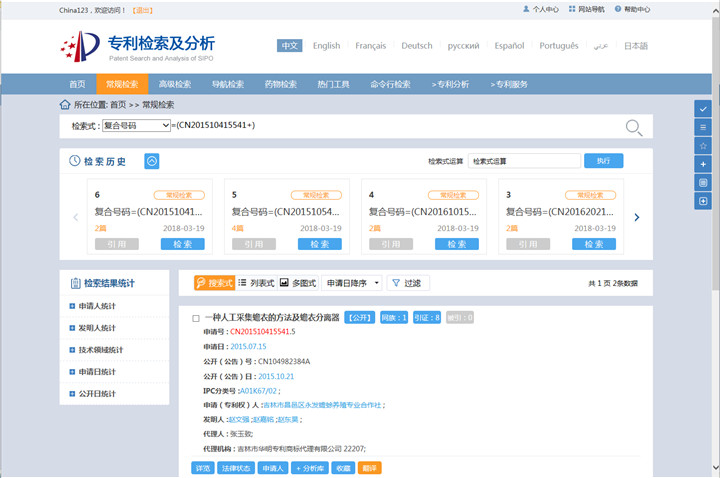The width and height of the screenshot is (720, 478).
Task: Click the checkmark icon in right sidebar
Action: (x=703, y=108)
